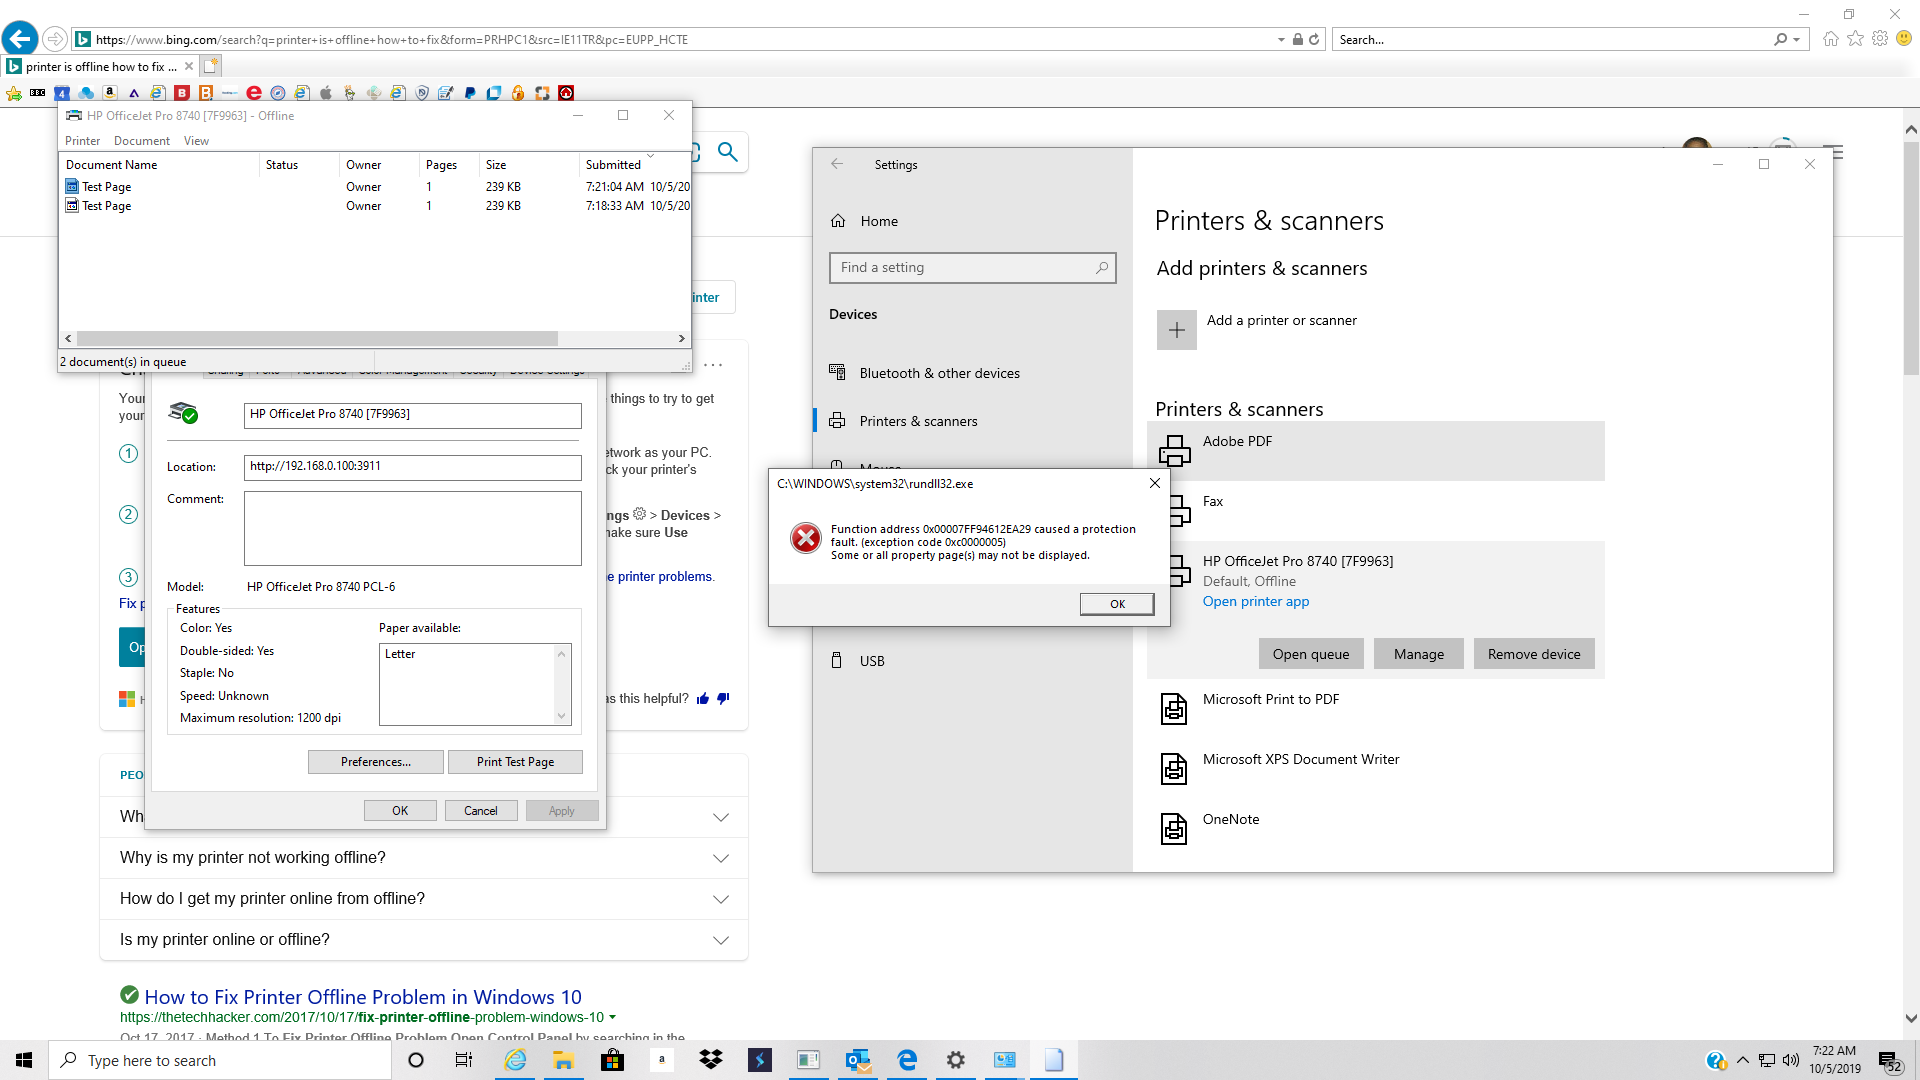Open the Document menu in queue window
The height and width of the screenshot is (1080, 1920).
142,141
